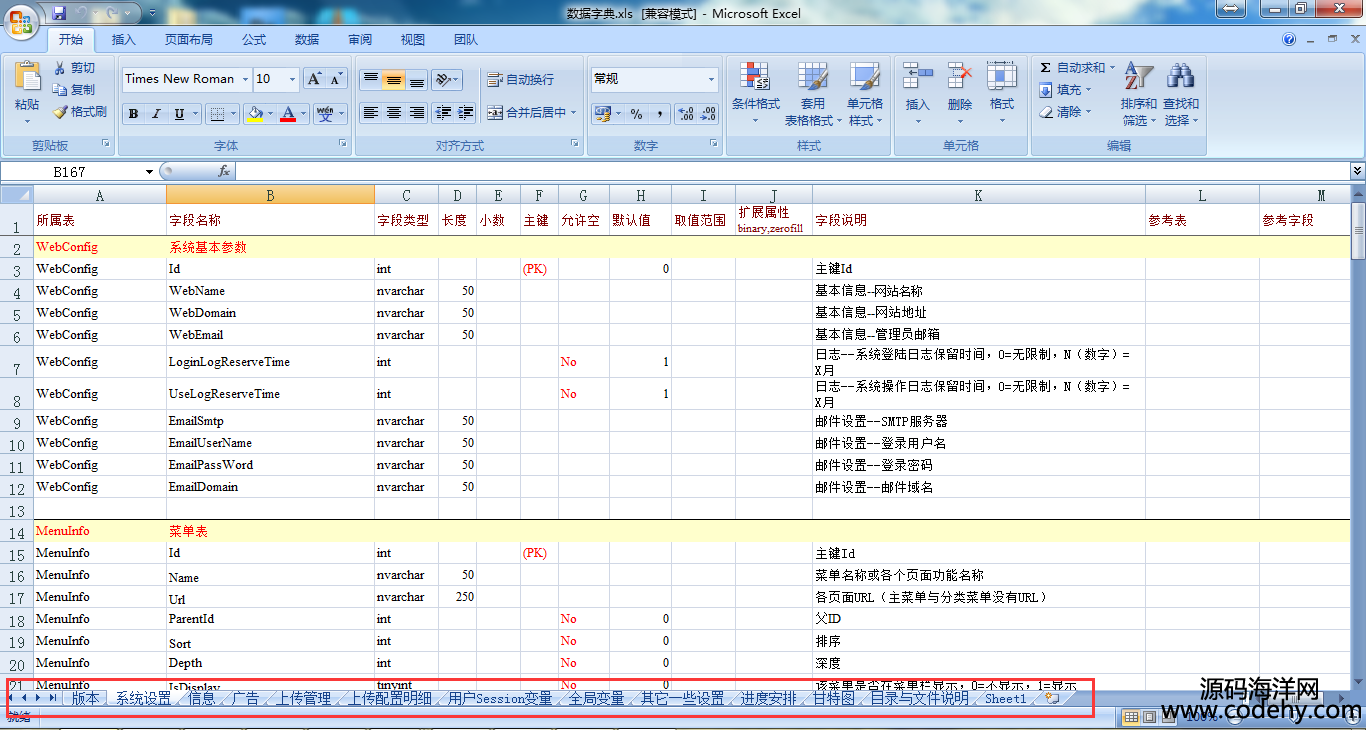Click the increase font size icon
1366x730 pixels.
[314, 79]
